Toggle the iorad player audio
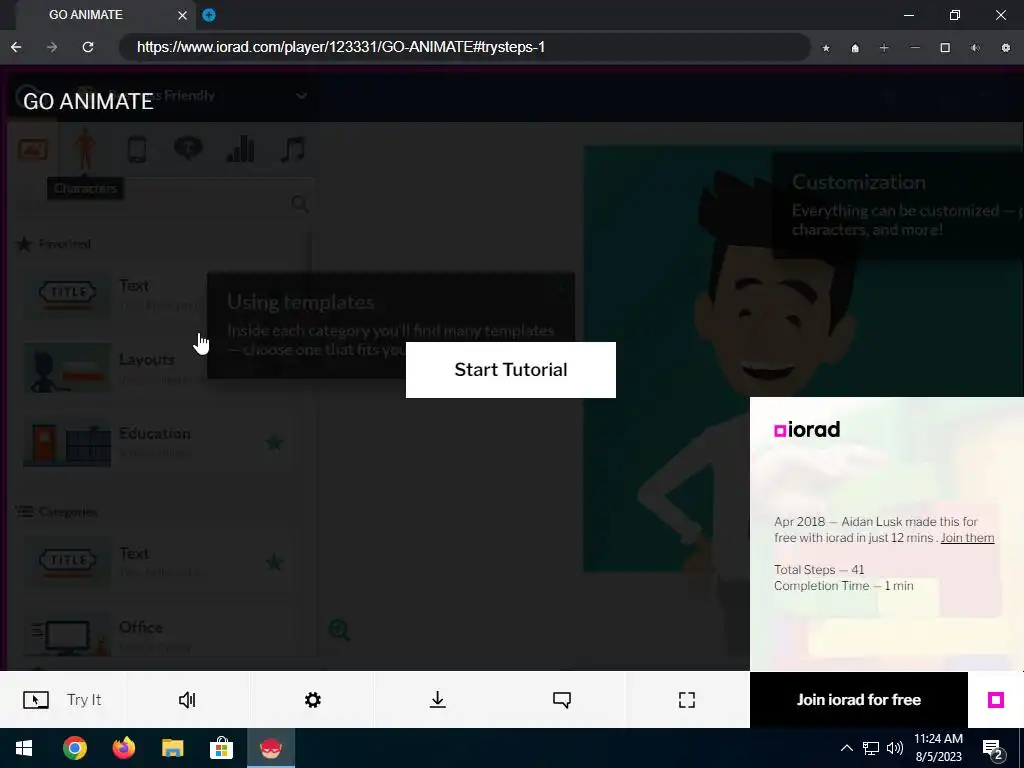 point(187,700)
